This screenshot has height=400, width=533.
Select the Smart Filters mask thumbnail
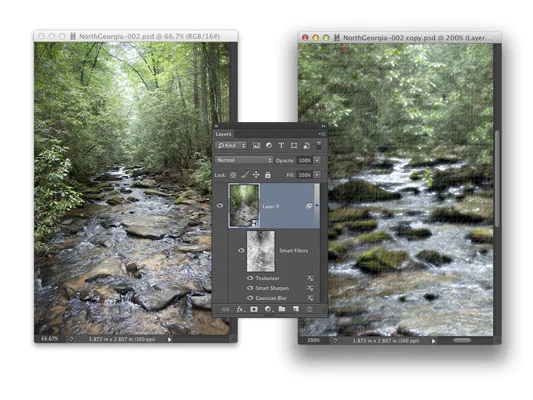261,251
